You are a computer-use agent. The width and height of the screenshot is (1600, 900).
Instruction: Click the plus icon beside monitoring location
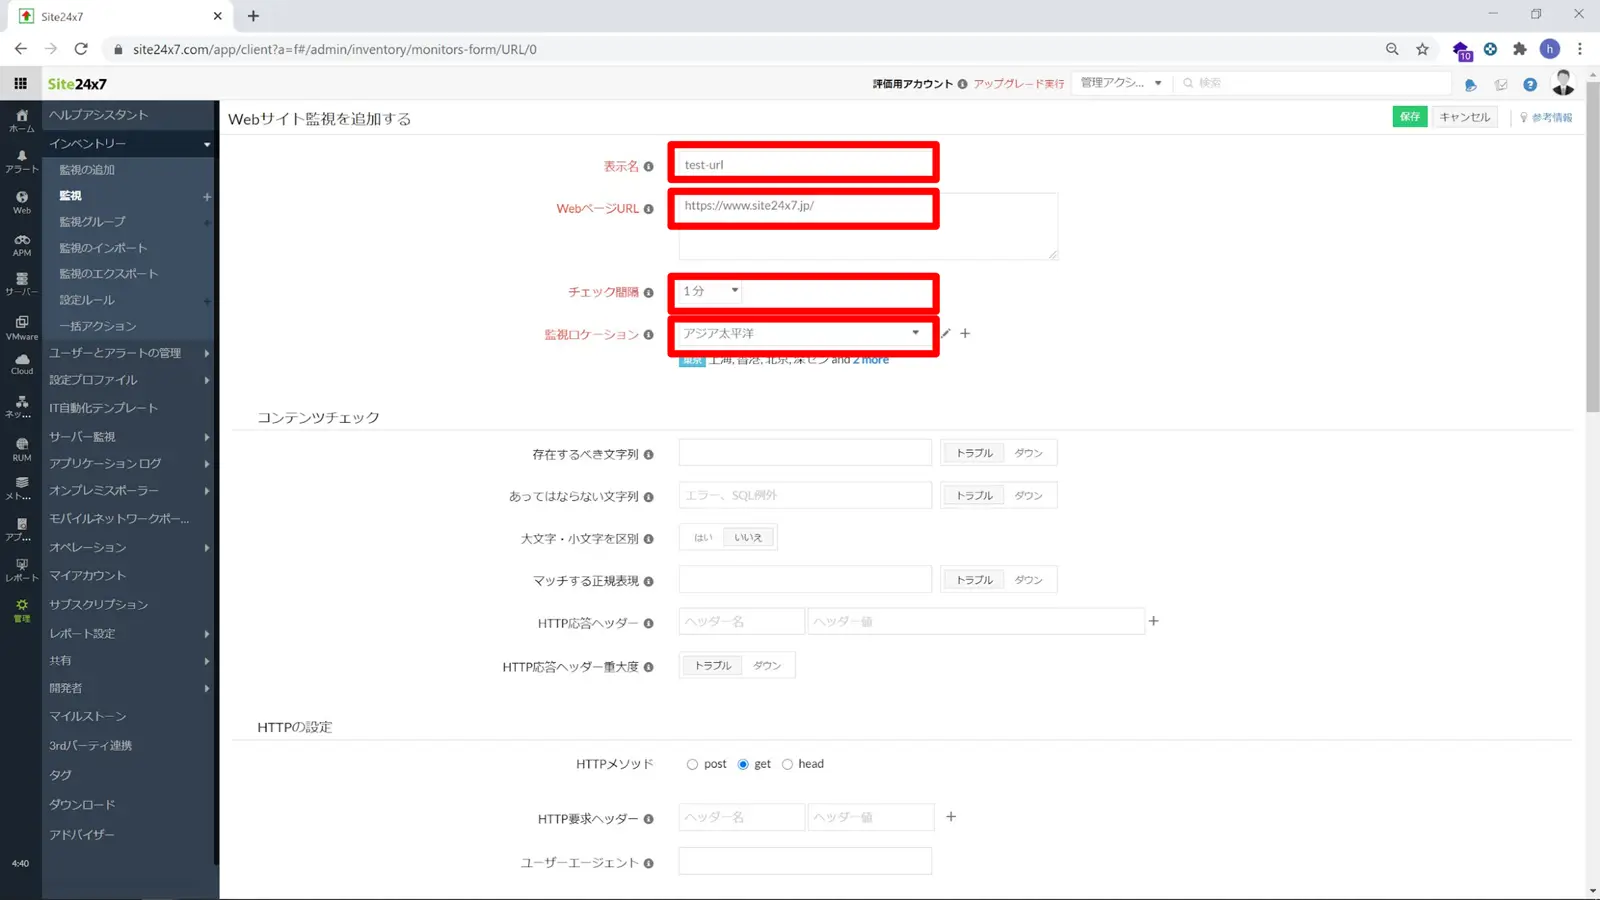[965, 333]
